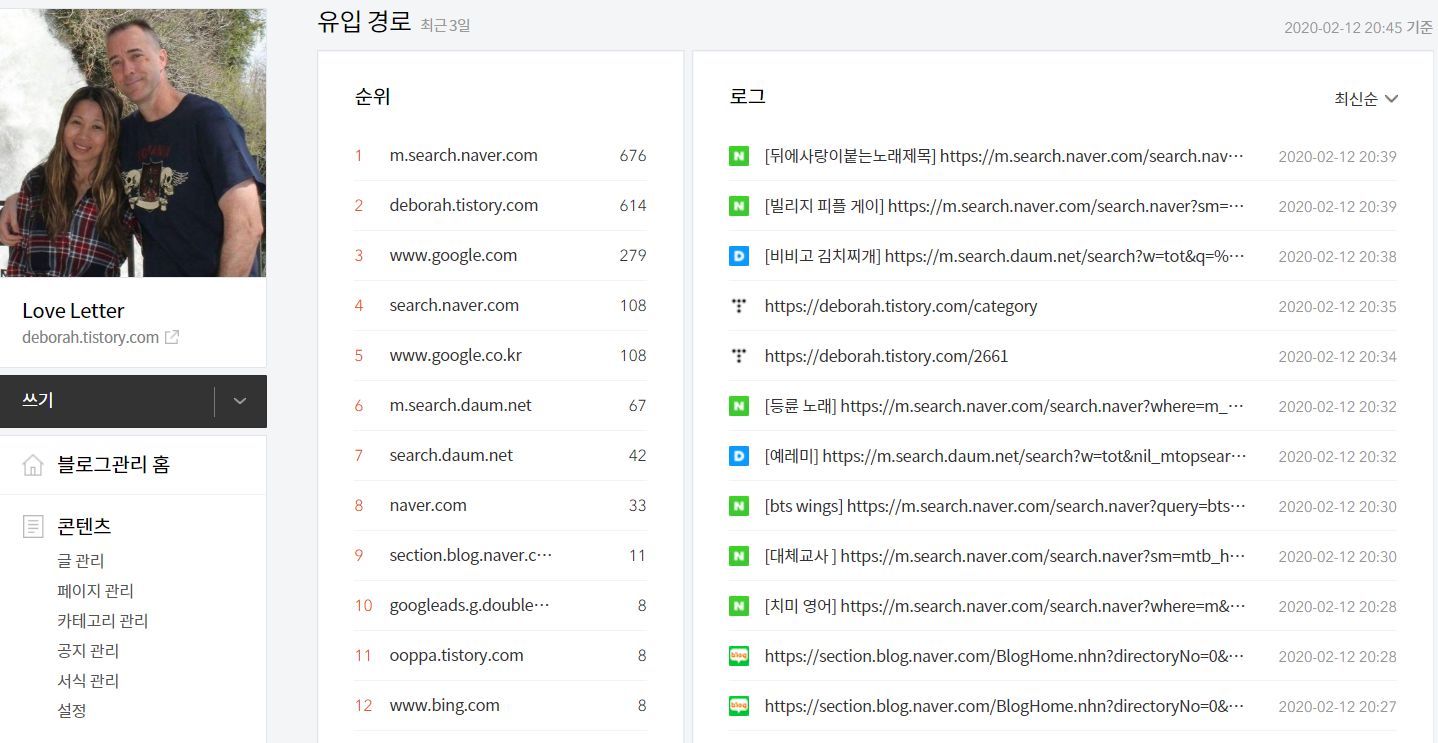Open 페이지 관리 menu item
This screenshot has height=743, width=1438.
point(96,591)
